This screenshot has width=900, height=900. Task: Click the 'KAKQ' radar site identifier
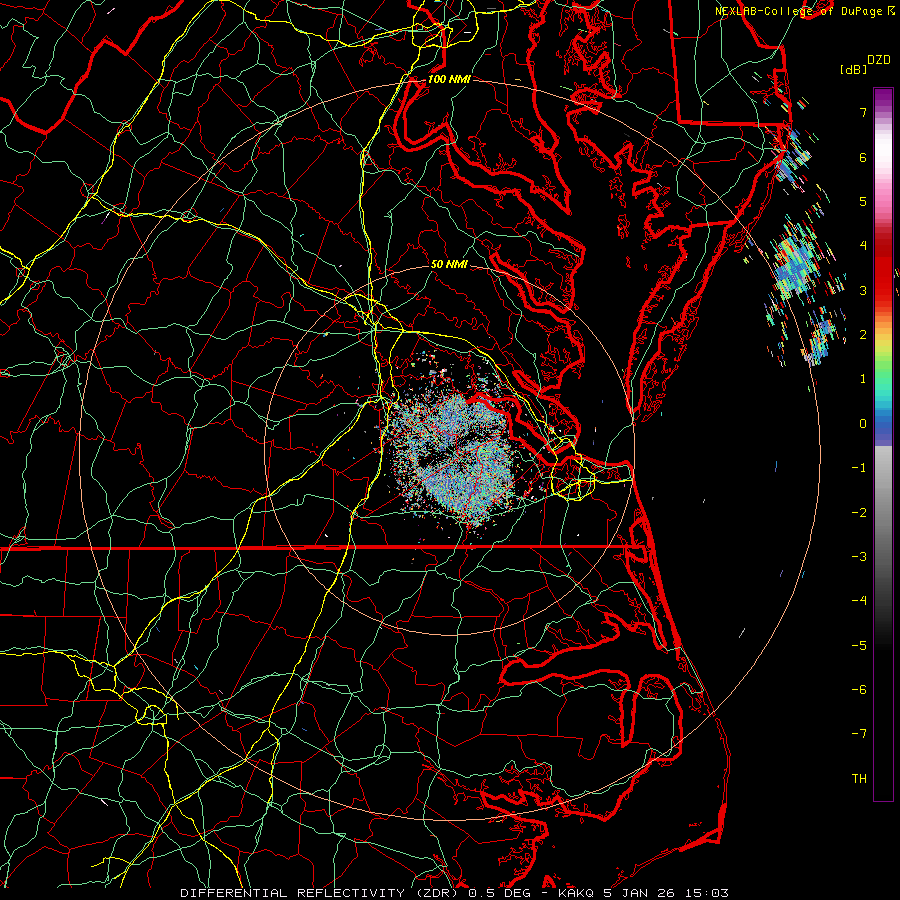pos(577,893)
